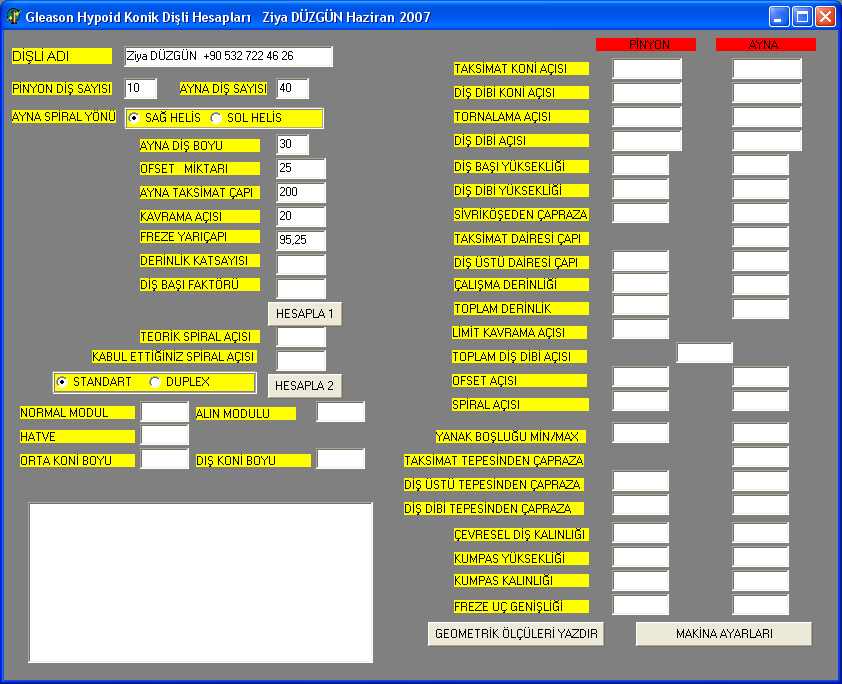
Task: Click the application icon in title bar
Action: click(x=14, y=16)
